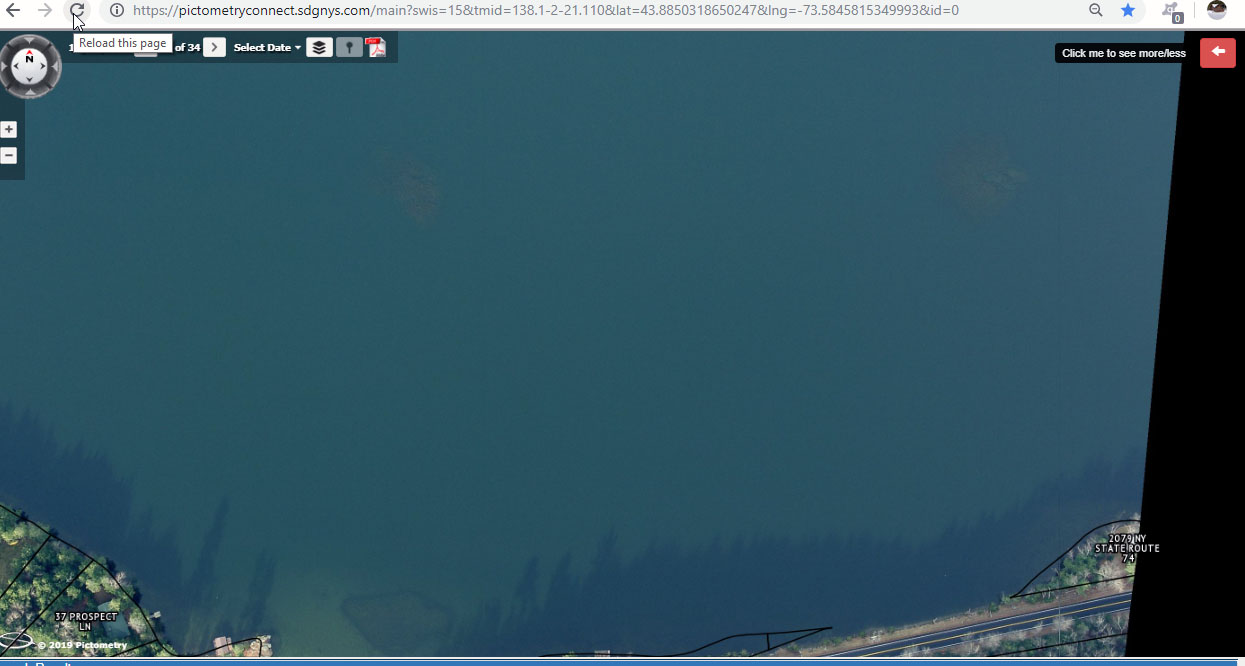Click the blue bookmark star
This screenshot has width=1245, height=666.
(1128, 10)
